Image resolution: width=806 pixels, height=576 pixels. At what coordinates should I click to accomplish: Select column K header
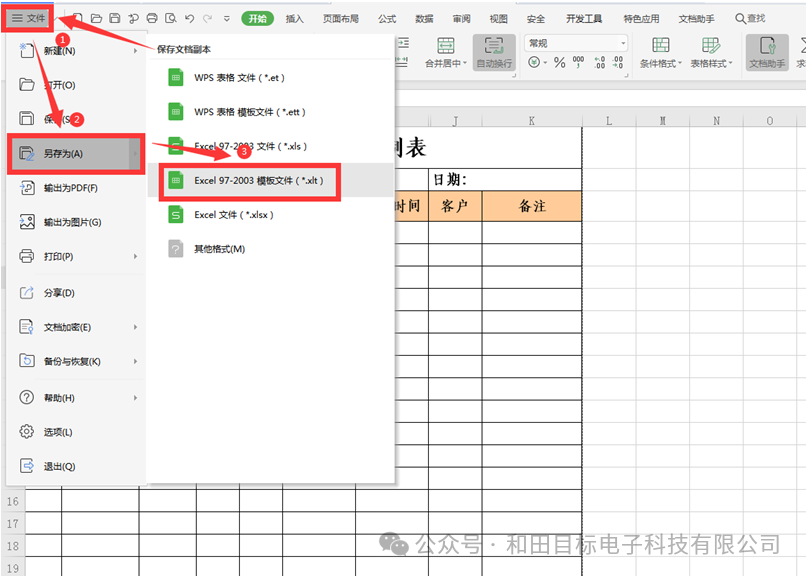point(532,121)
